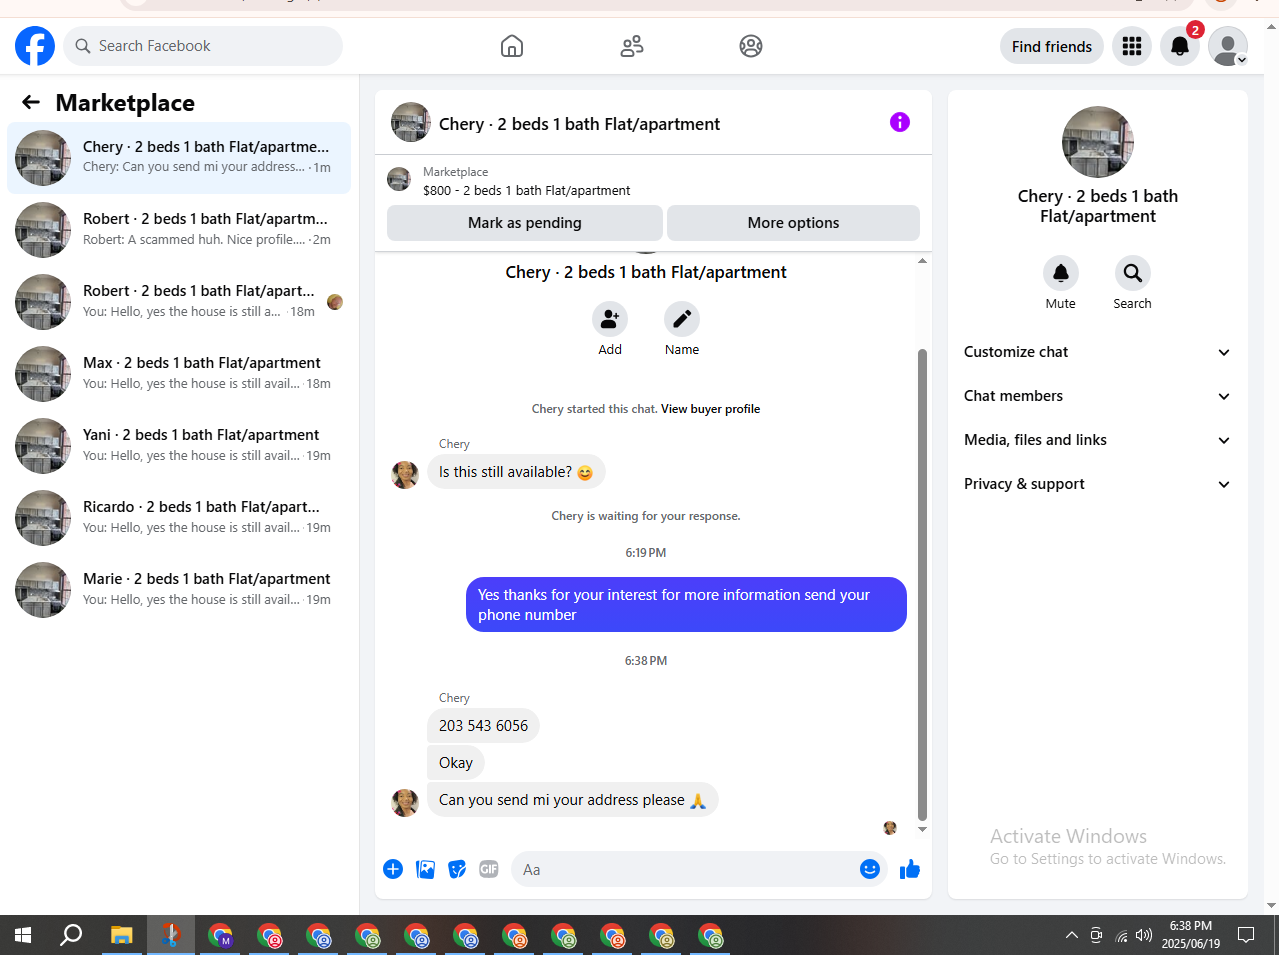This screenshot has height=955, width=1279.
Task: Open the account profile menu
Action: (x=1228, y=46)
